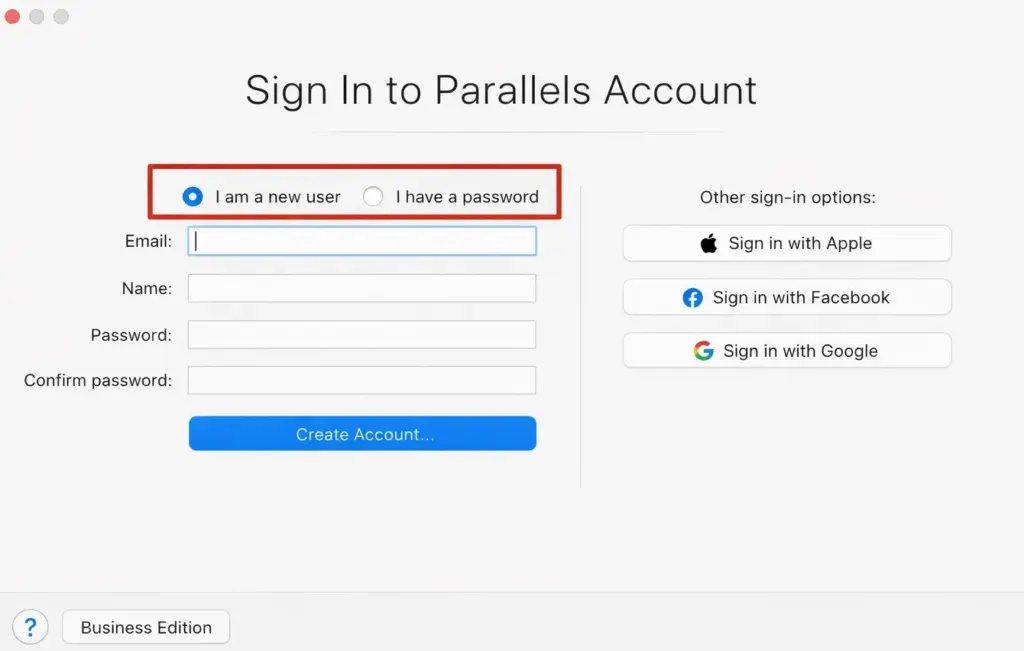The width and height of the screenshot is (1024, 651).
Task: Click inside the Name field
Action: point(362,288)
